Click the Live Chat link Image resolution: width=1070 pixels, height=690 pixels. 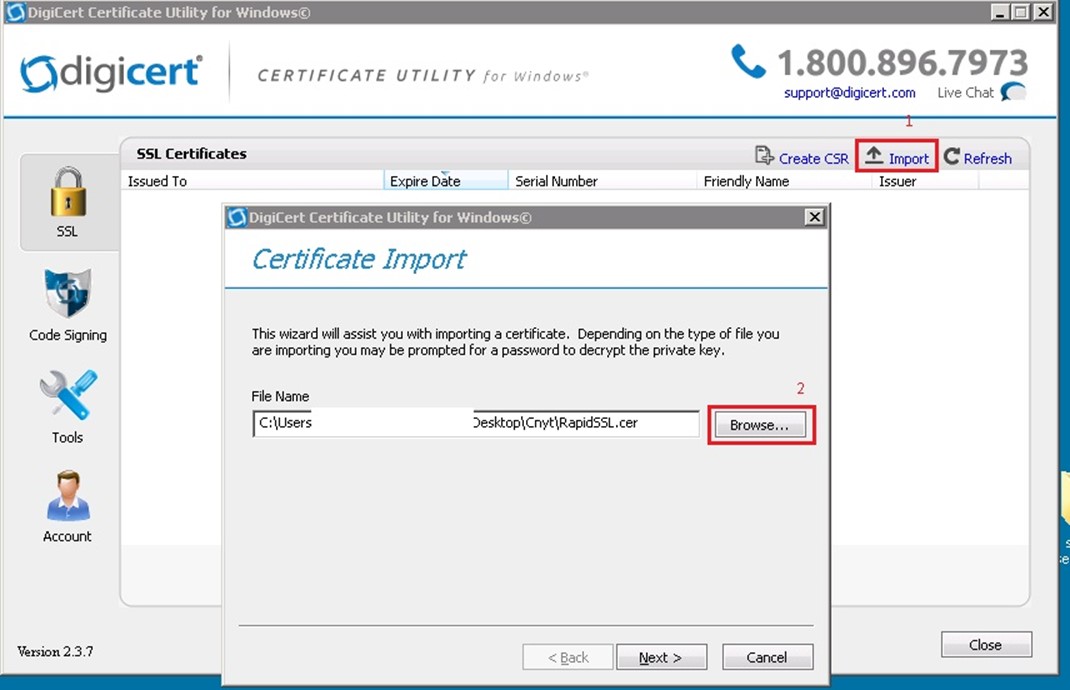(x=965, y=92)
